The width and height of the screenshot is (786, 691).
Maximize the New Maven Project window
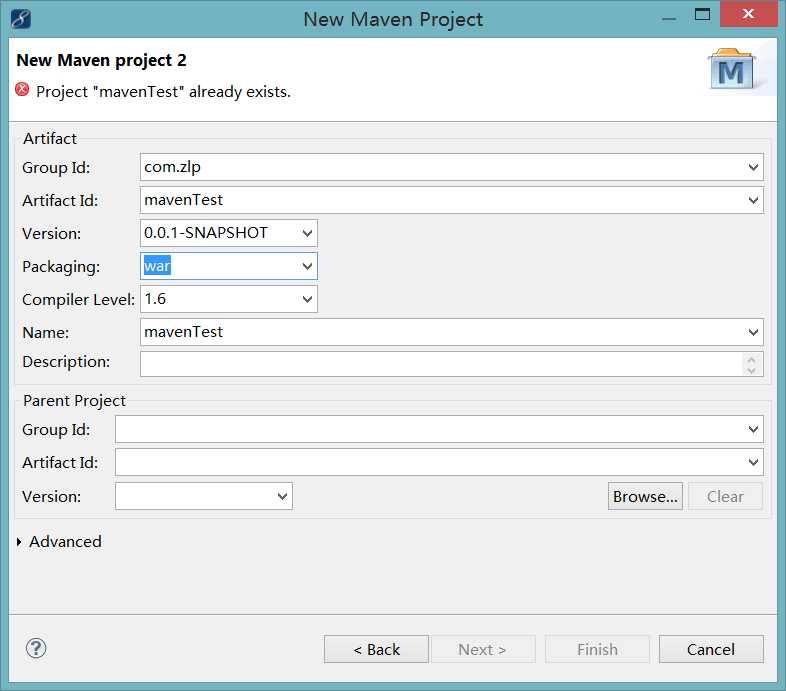[x=702, y=14]
